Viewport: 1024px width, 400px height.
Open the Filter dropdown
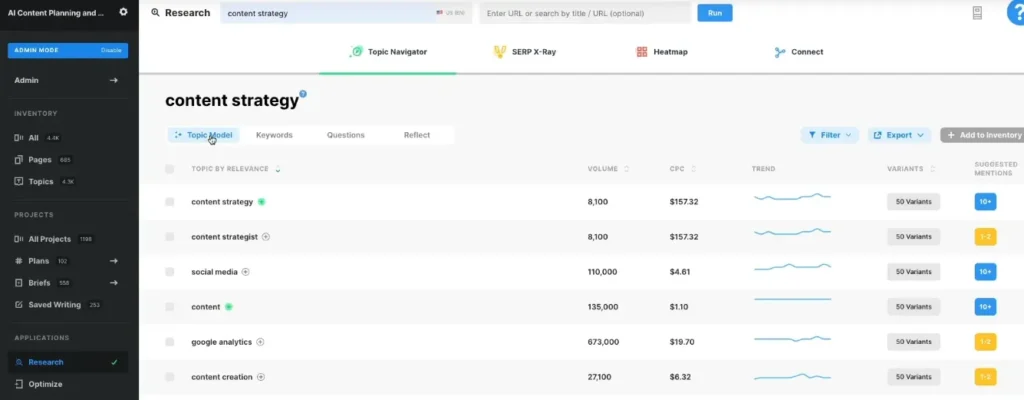(x=829, y=135)
